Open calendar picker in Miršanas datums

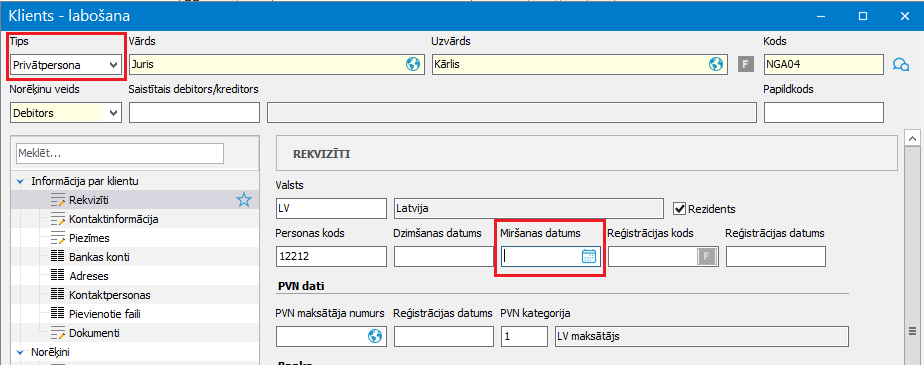point(589,256)
